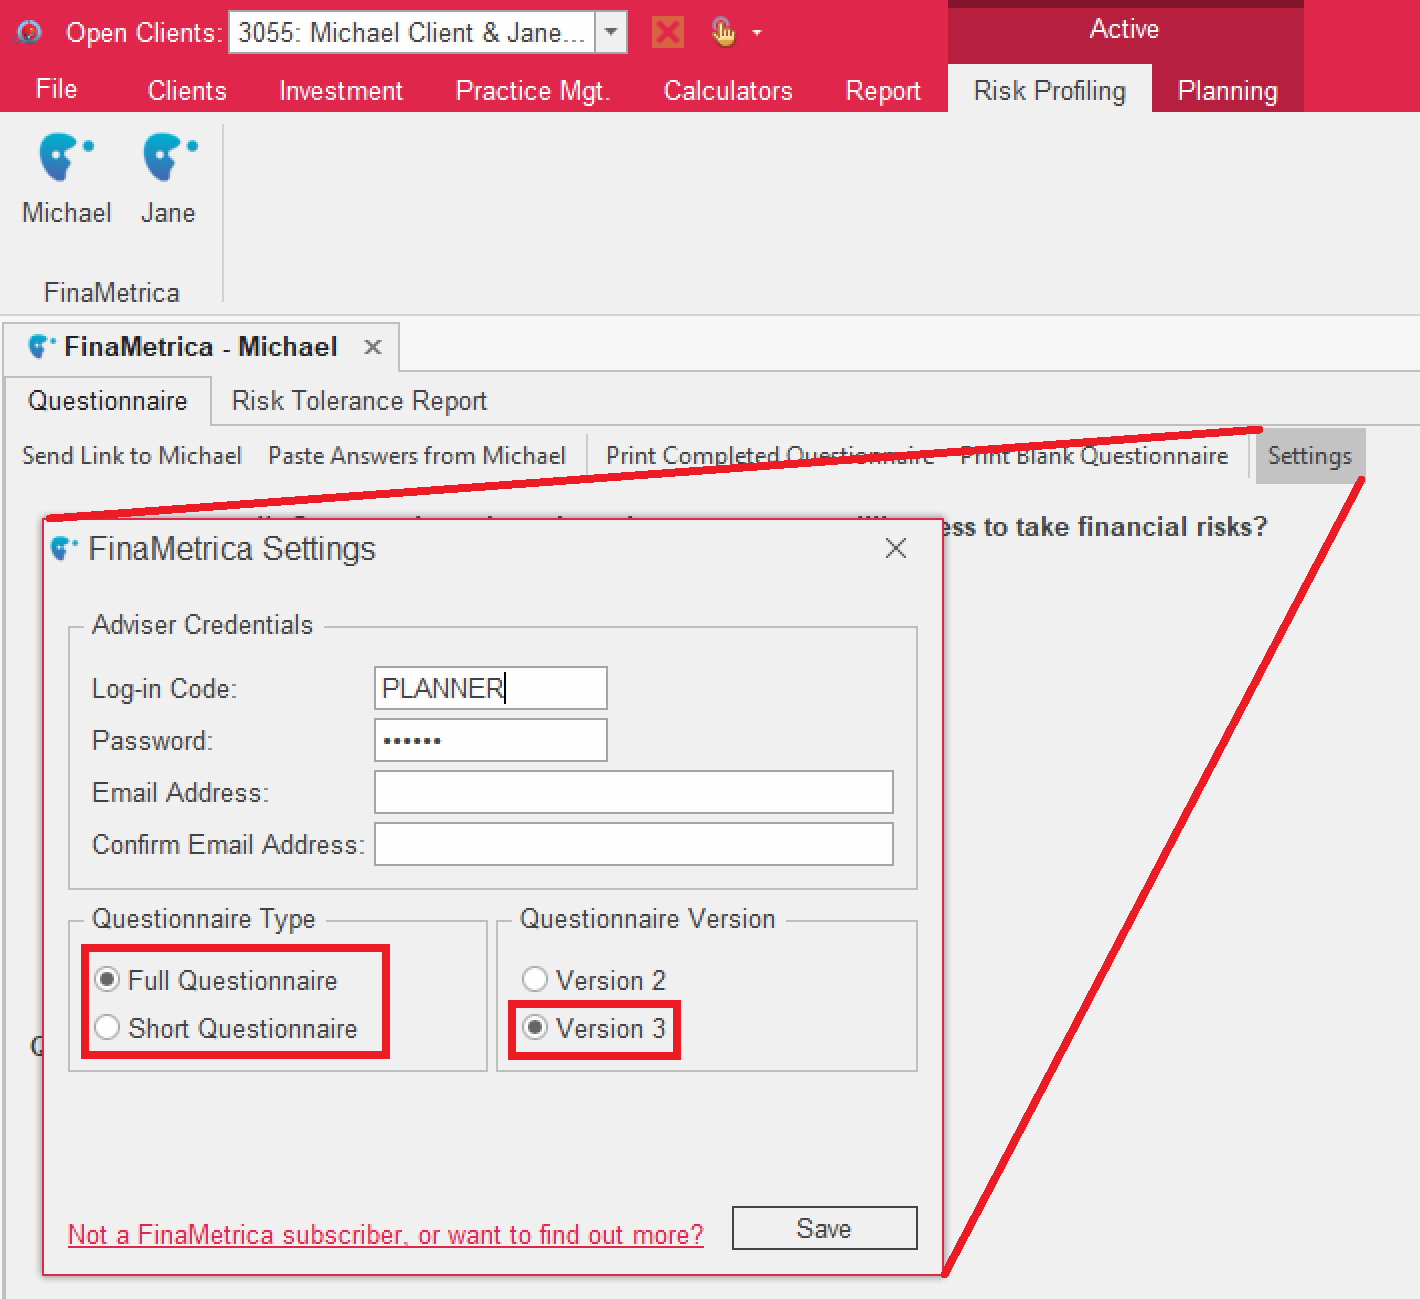Click Send Link to Michael toolbar item
The image size is (1420, 1299).
pos(132,456)
